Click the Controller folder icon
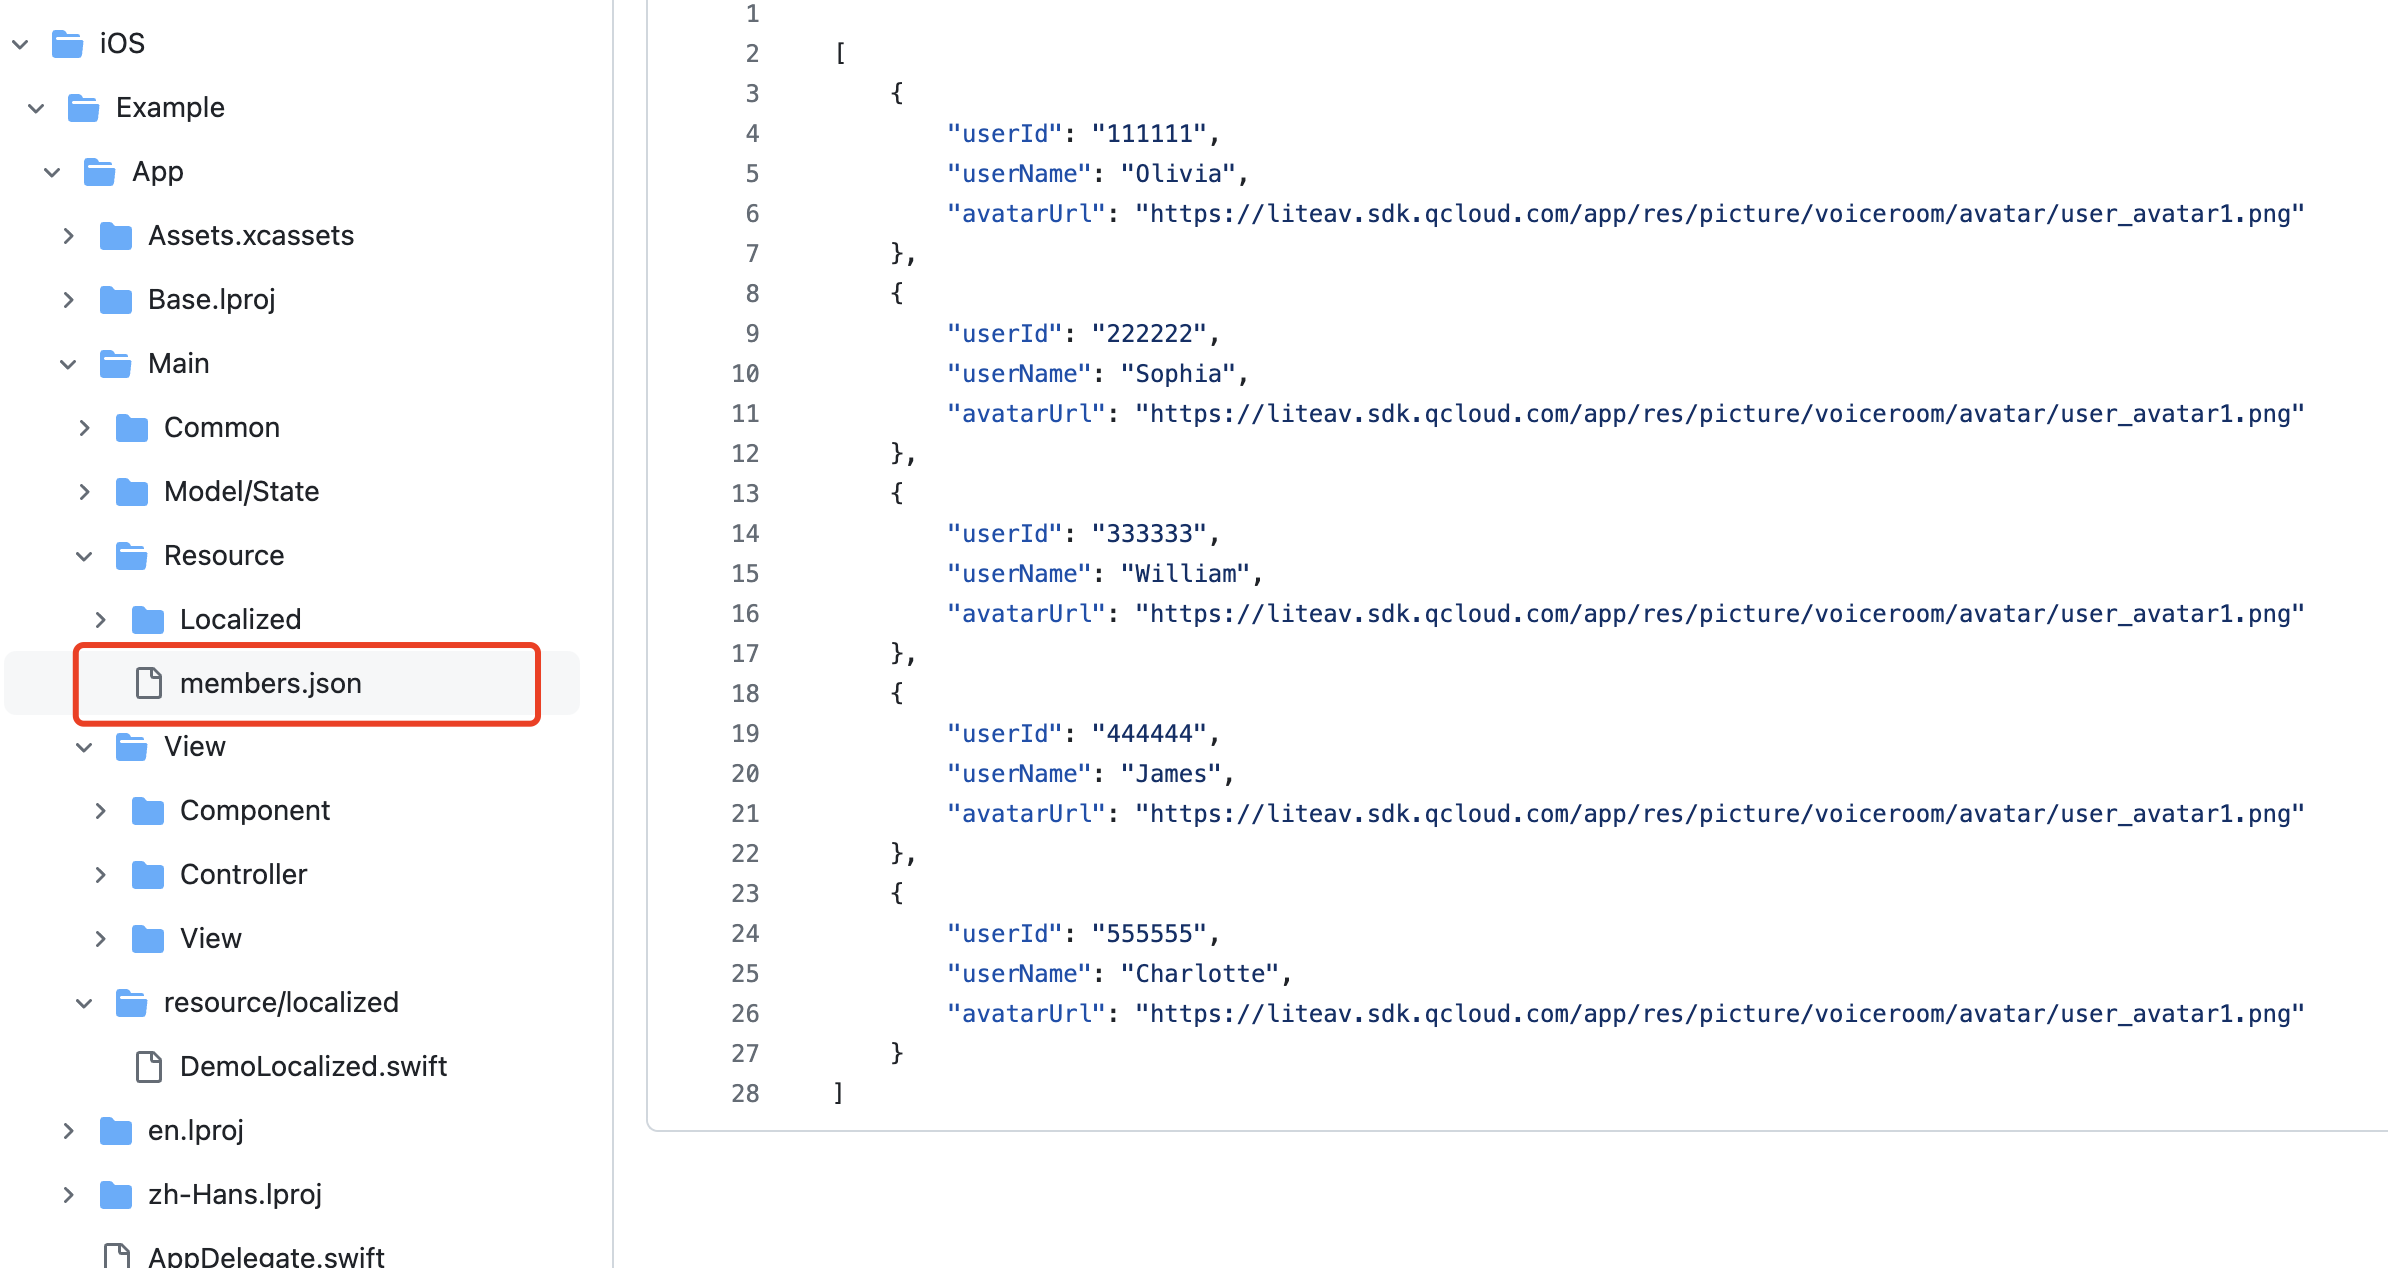Viewport: 2388px width, 1268px height. point(148,875)
